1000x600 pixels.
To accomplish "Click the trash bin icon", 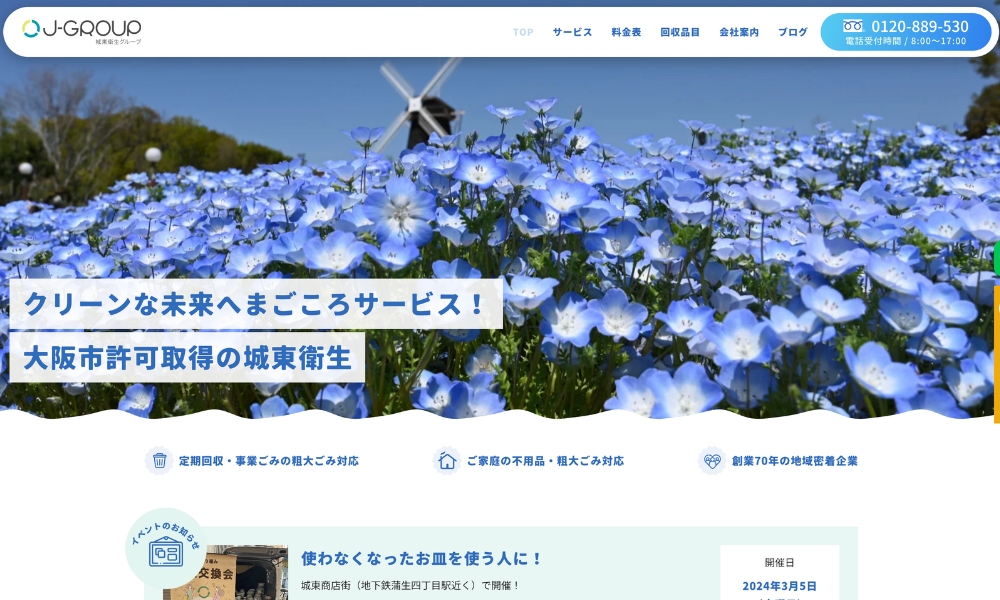I will point(159,461).
